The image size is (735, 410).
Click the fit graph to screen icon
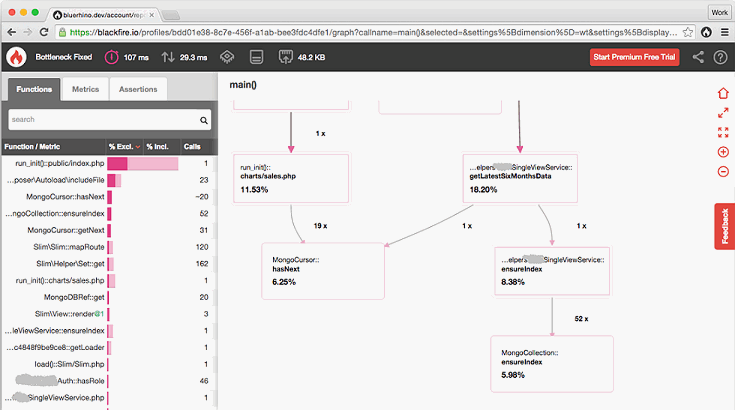click(x=723, y=132)
